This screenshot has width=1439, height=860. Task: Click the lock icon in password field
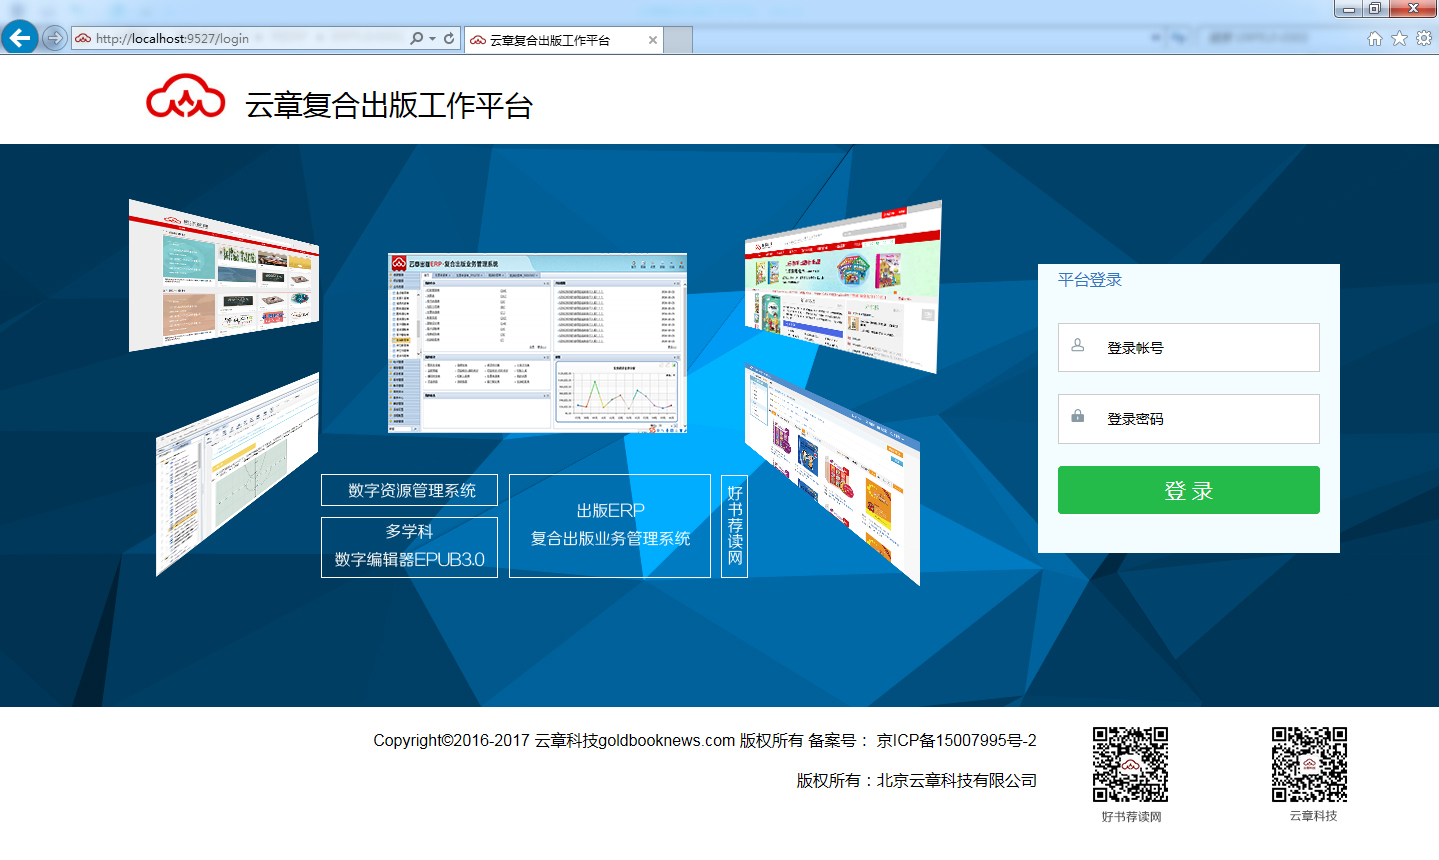coord(1077,416)
